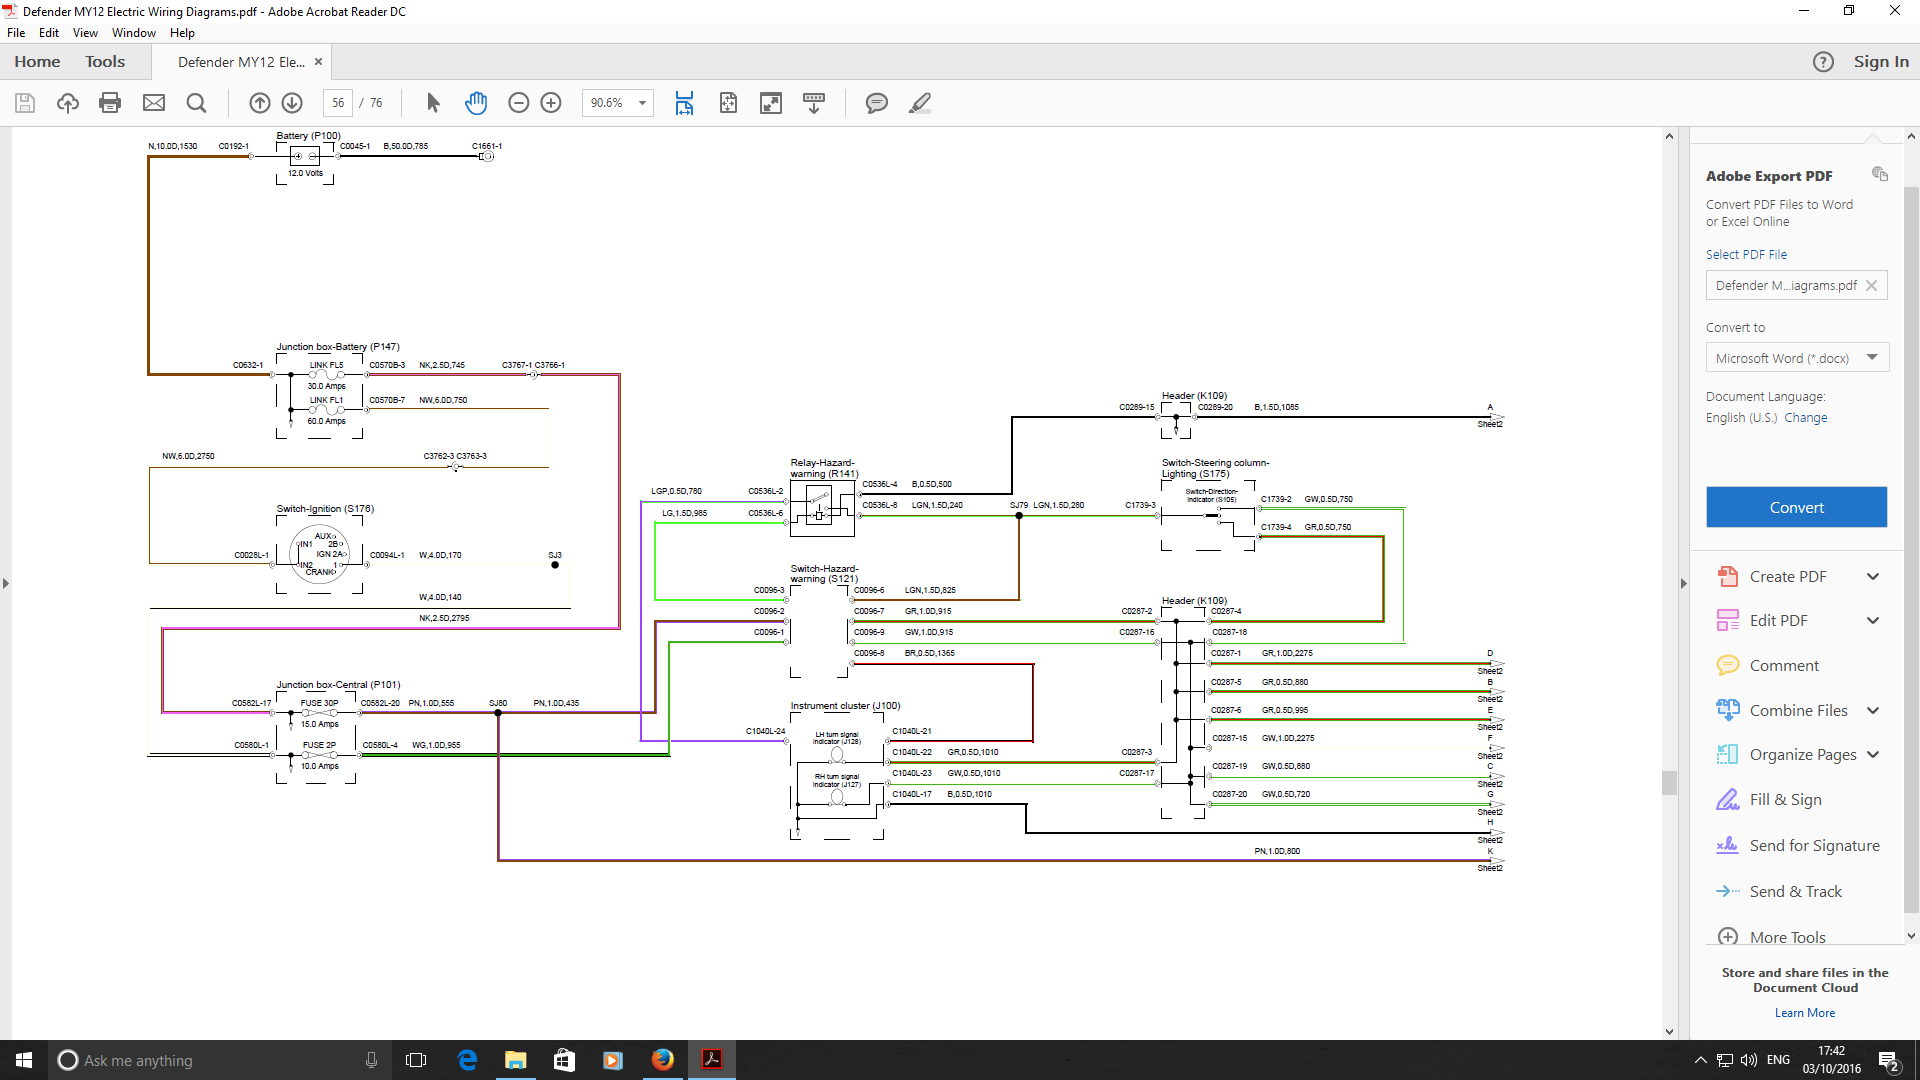This screenshot has height=1080, width=1920.
Task: Print the document with printer icon
Action: click(111, 103)
